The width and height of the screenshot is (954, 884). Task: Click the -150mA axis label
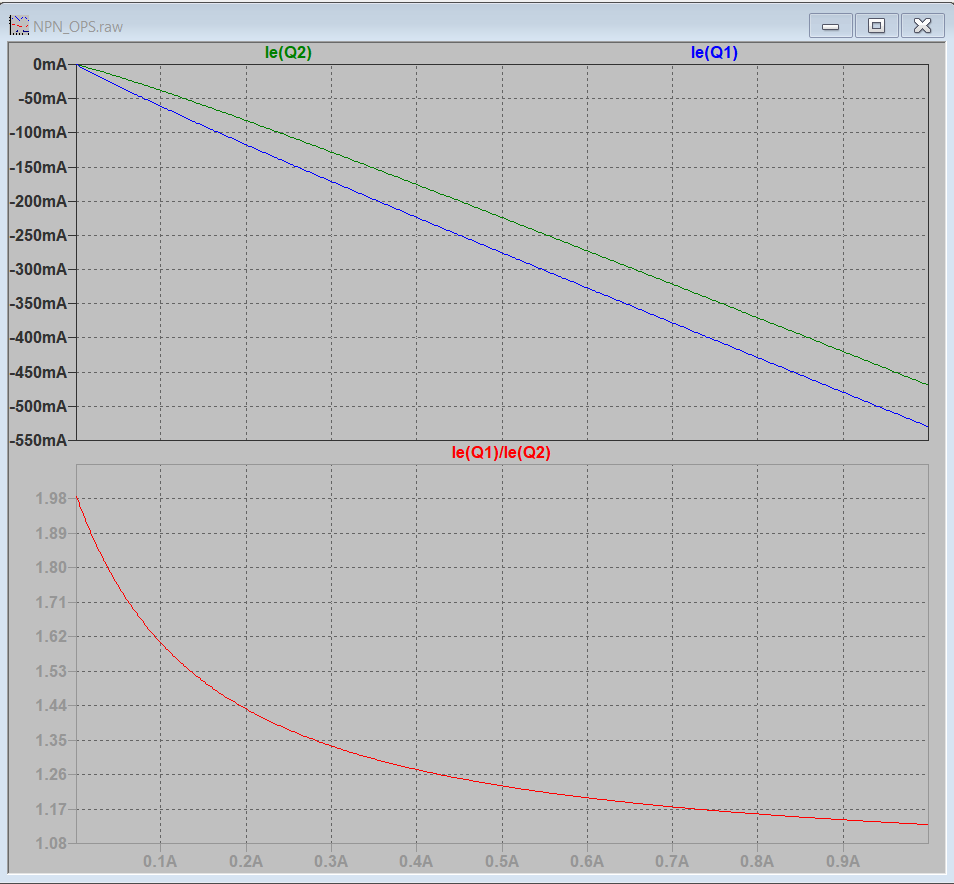pos(38,167)
